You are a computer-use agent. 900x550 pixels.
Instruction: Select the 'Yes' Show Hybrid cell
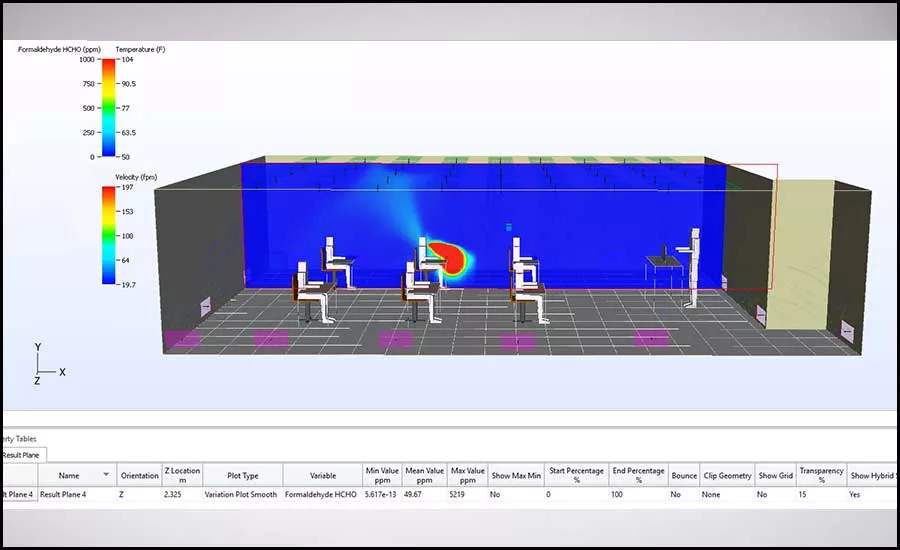871,494
